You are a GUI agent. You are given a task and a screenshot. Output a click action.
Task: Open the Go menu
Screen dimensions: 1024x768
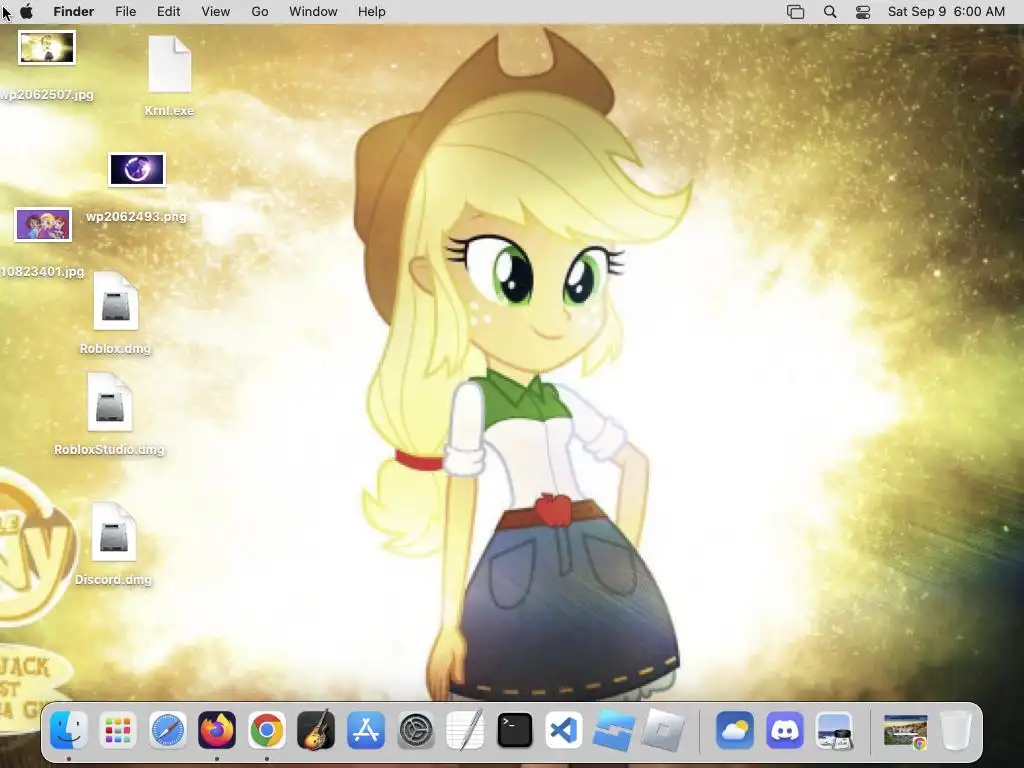[x=260, y=12]
